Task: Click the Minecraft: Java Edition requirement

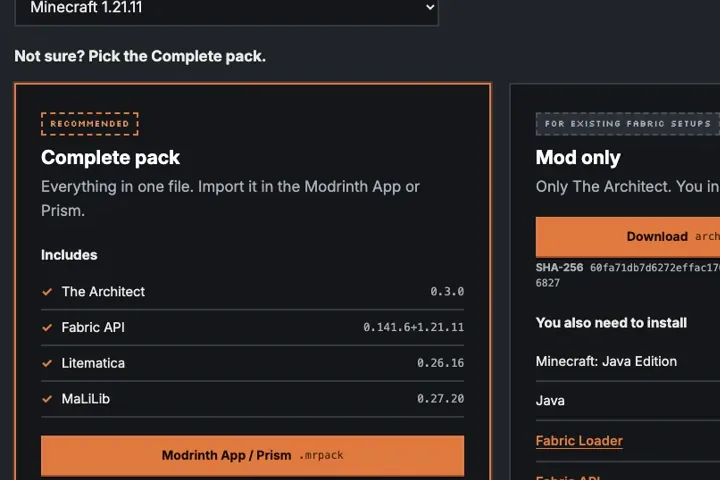Action: (x=606, y=361)
